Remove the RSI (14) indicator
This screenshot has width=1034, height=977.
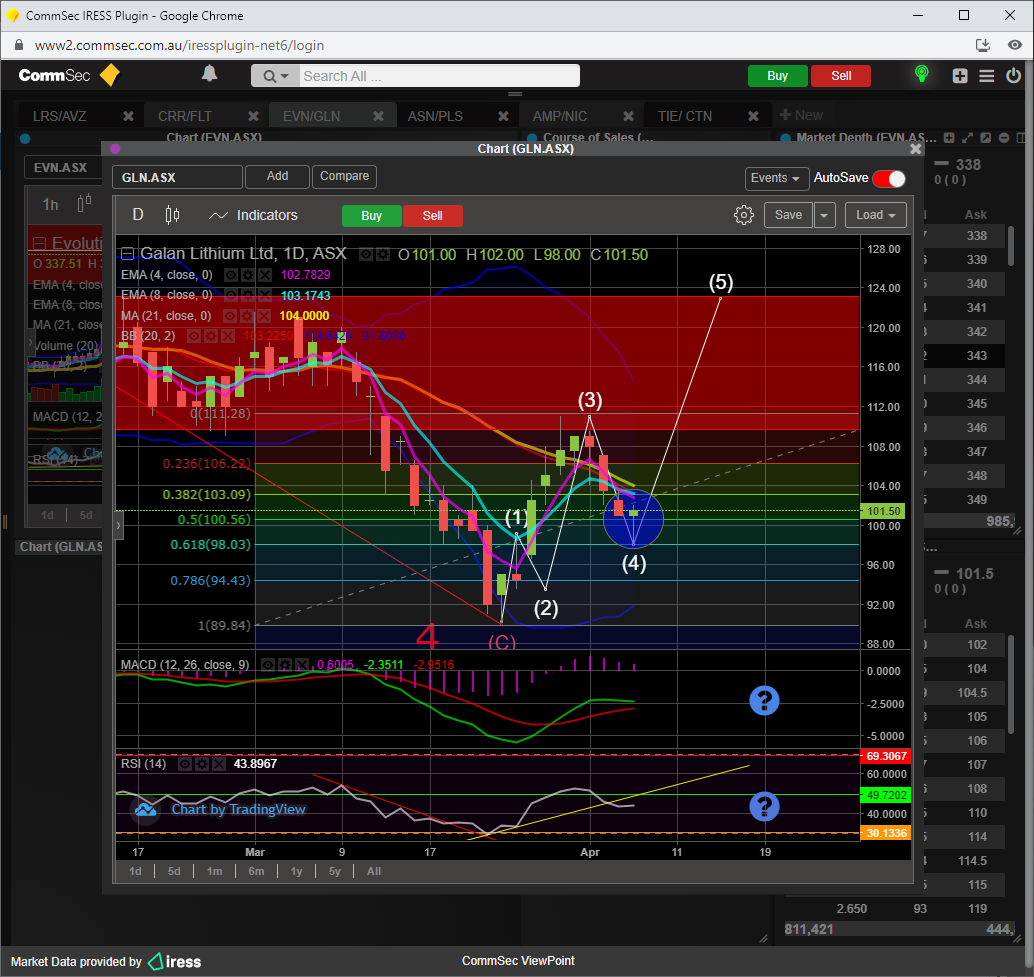218,764
